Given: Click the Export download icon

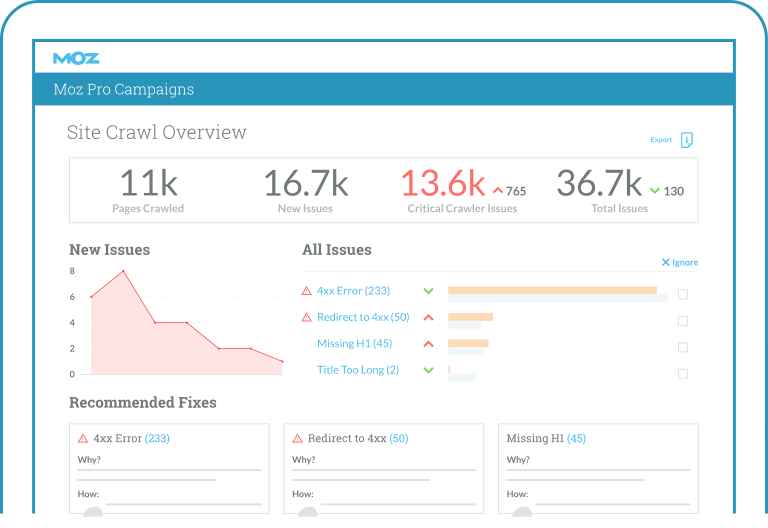Looking at the screenshot, I should [x=687, y=140].
